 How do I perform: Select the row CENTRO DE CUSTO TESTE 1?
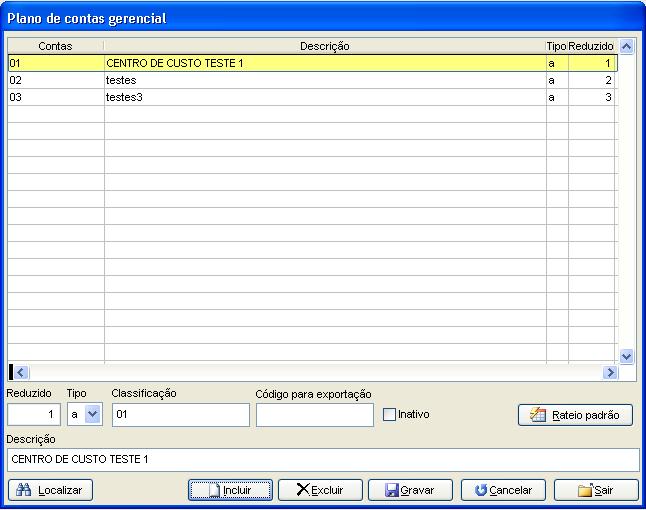(313, 63)
